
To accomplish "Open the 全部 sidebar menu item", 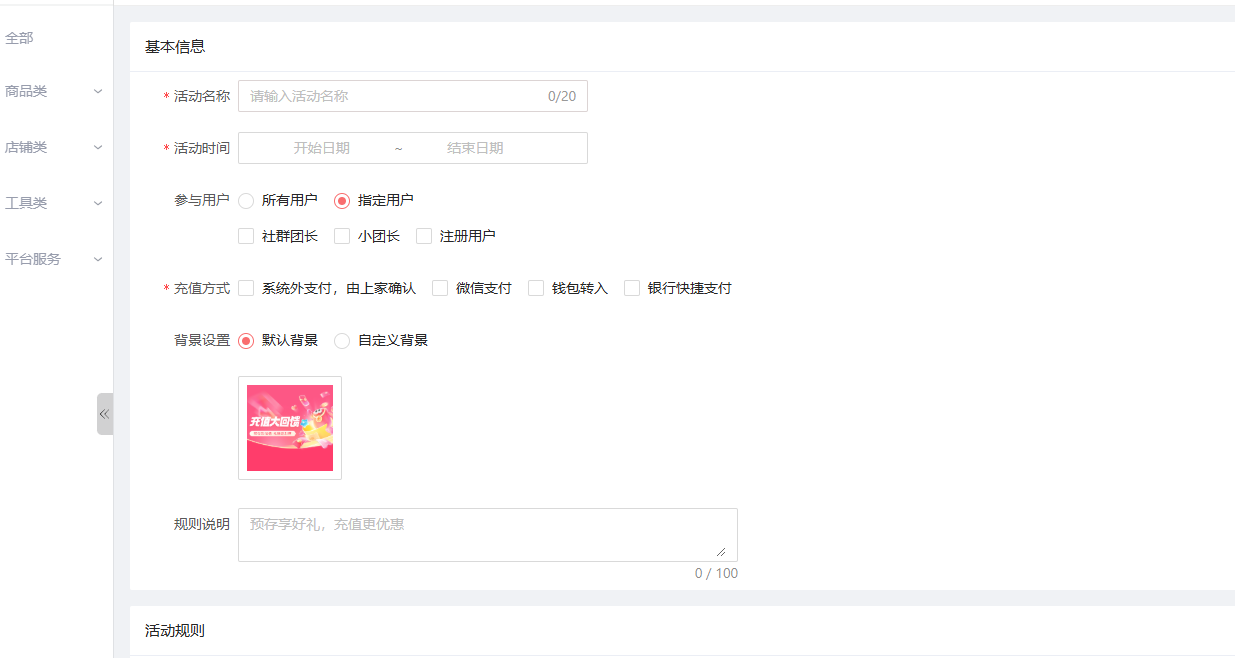I will pyautogui.click(x=20, y=38).
